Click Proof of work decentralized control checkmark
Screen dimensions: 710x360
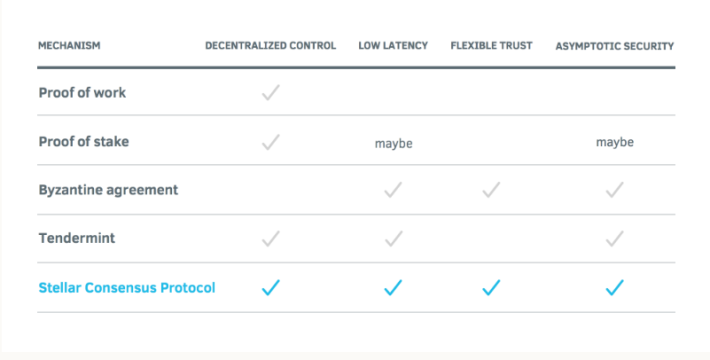tap(271, 92)
